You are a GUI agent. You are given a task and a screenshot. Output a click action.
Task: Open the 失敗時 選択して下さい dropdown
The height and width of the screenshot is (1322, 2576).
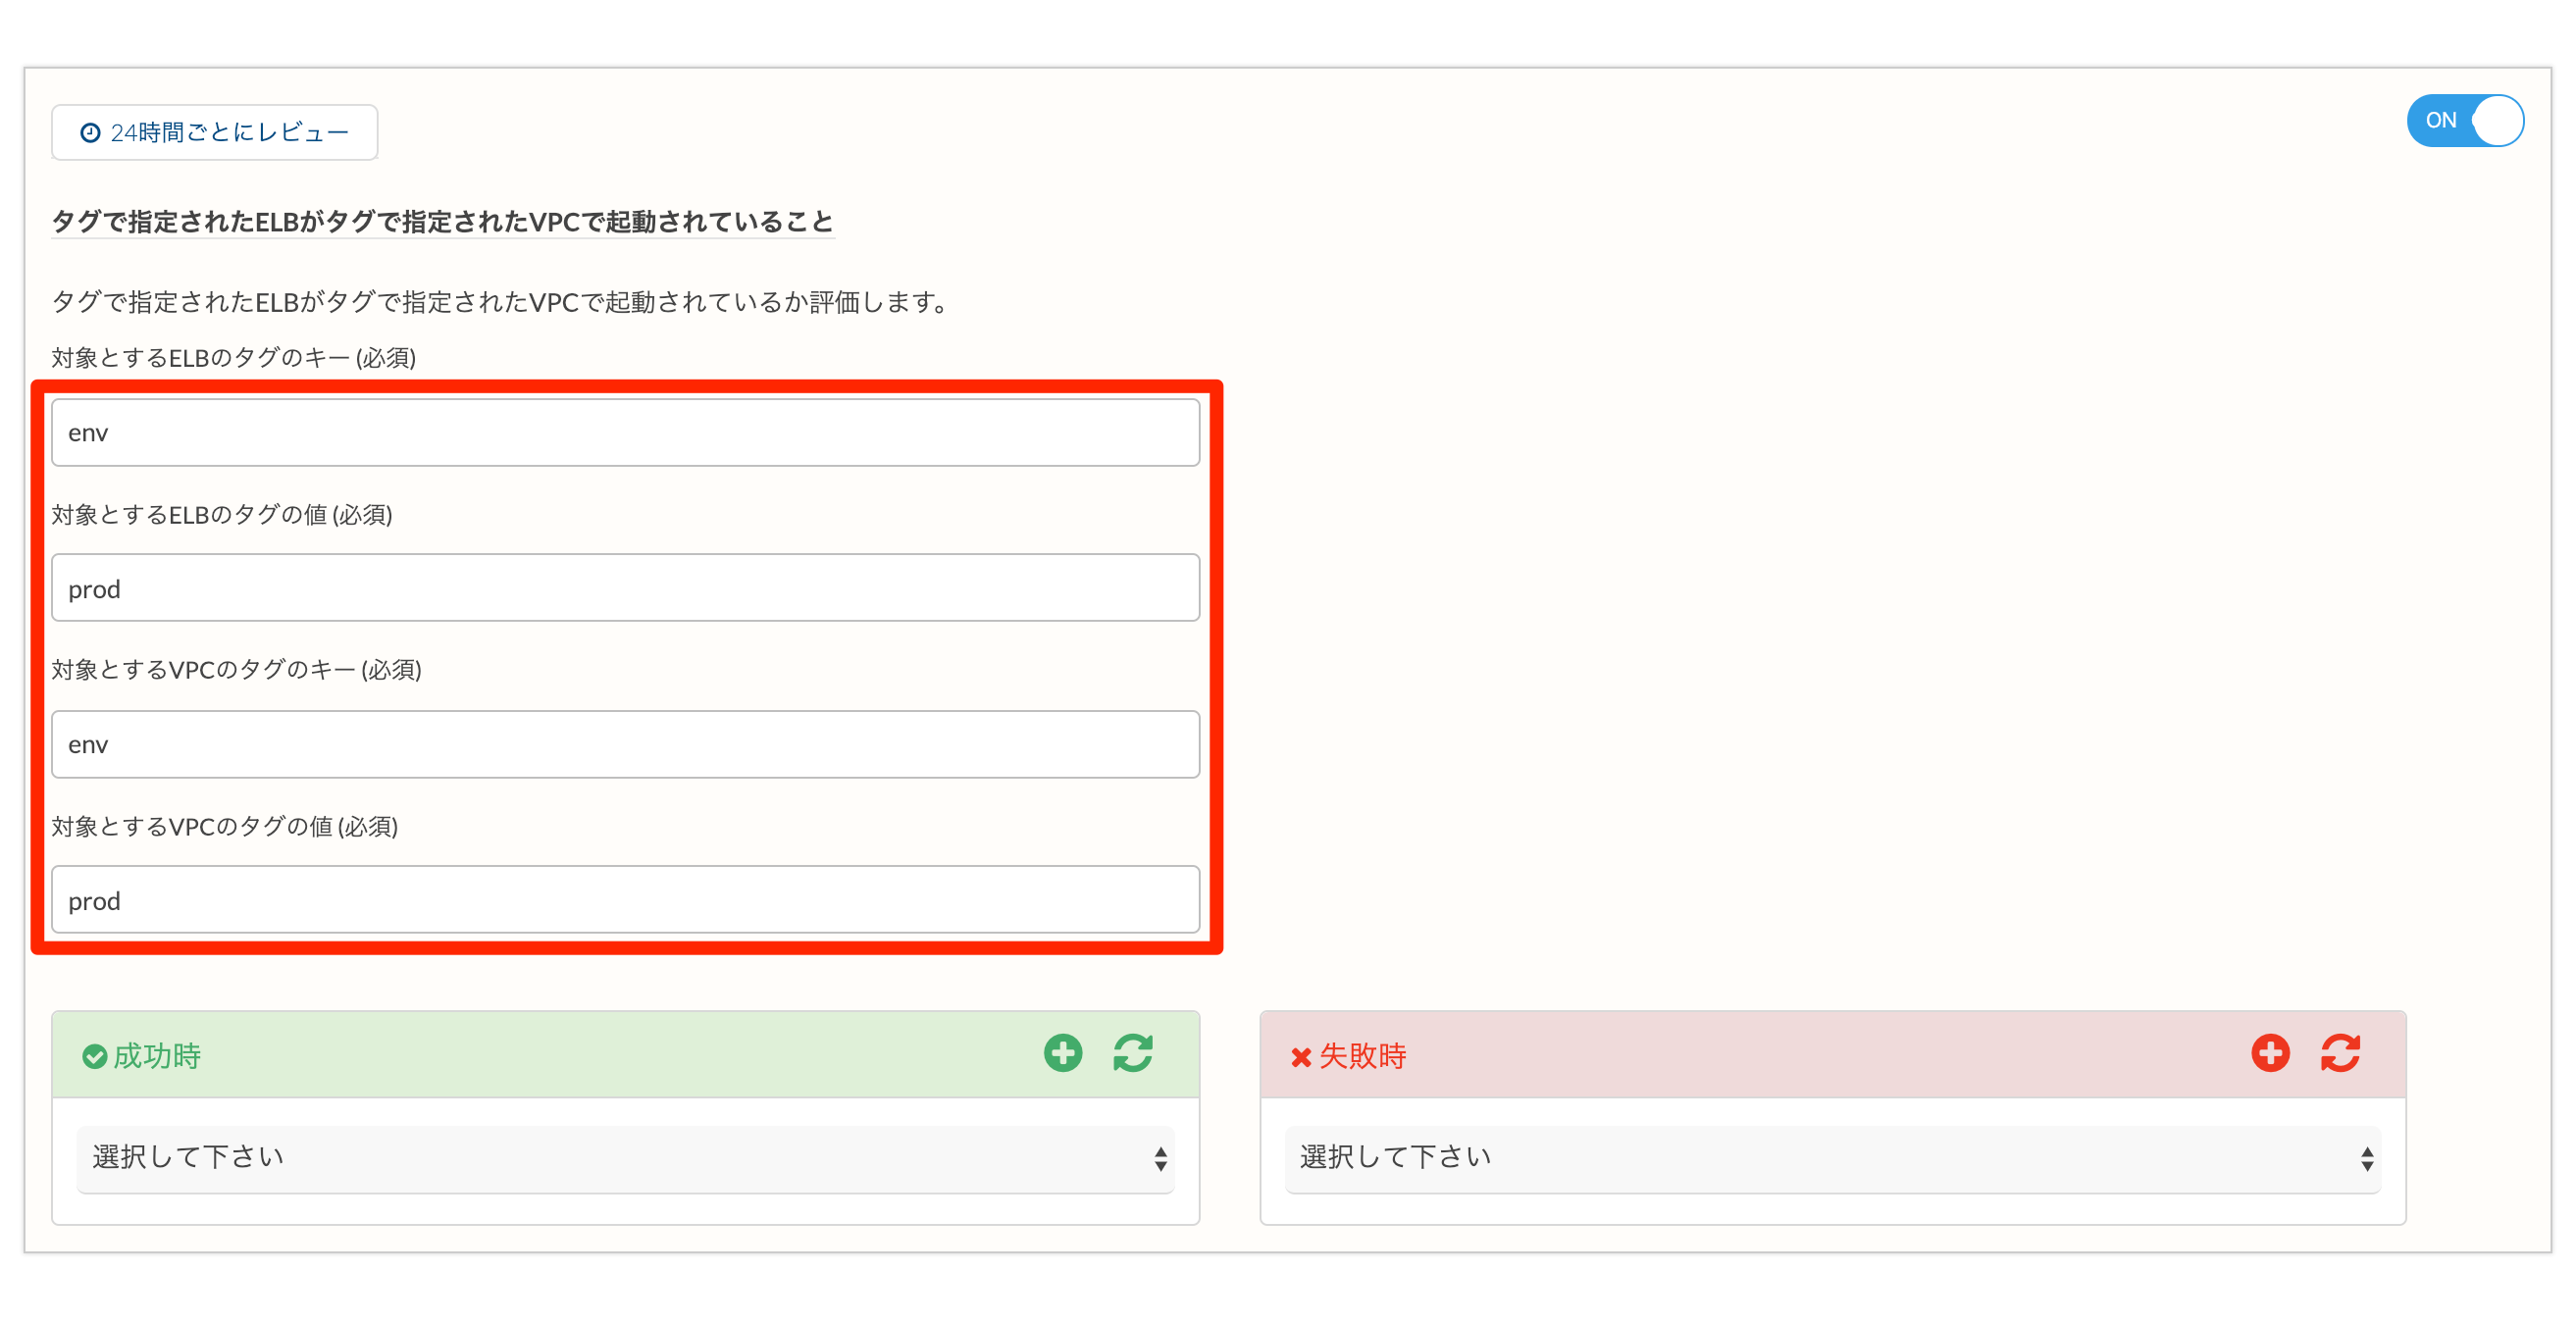[1832, 1158]
